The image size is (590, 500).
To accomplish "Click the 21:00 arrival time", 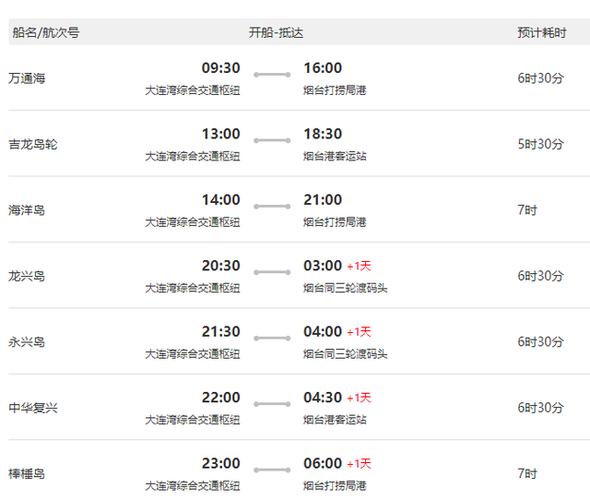I will coord(323,200).
